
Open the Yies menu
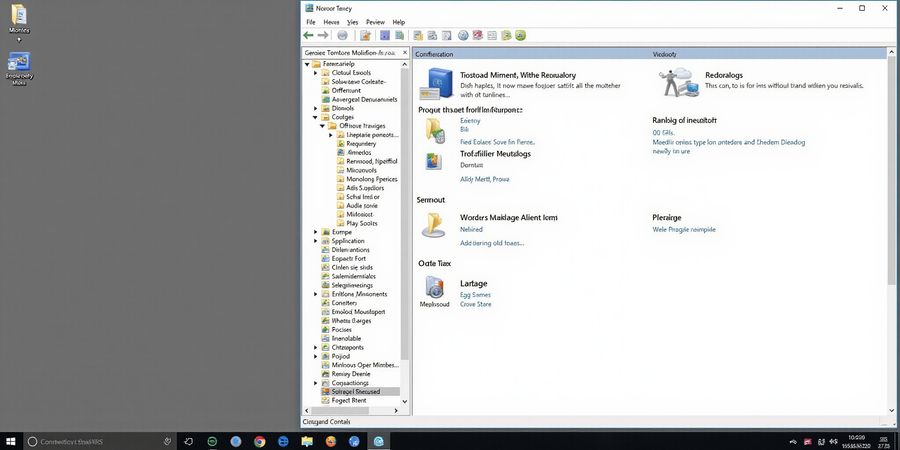[352, 22]
